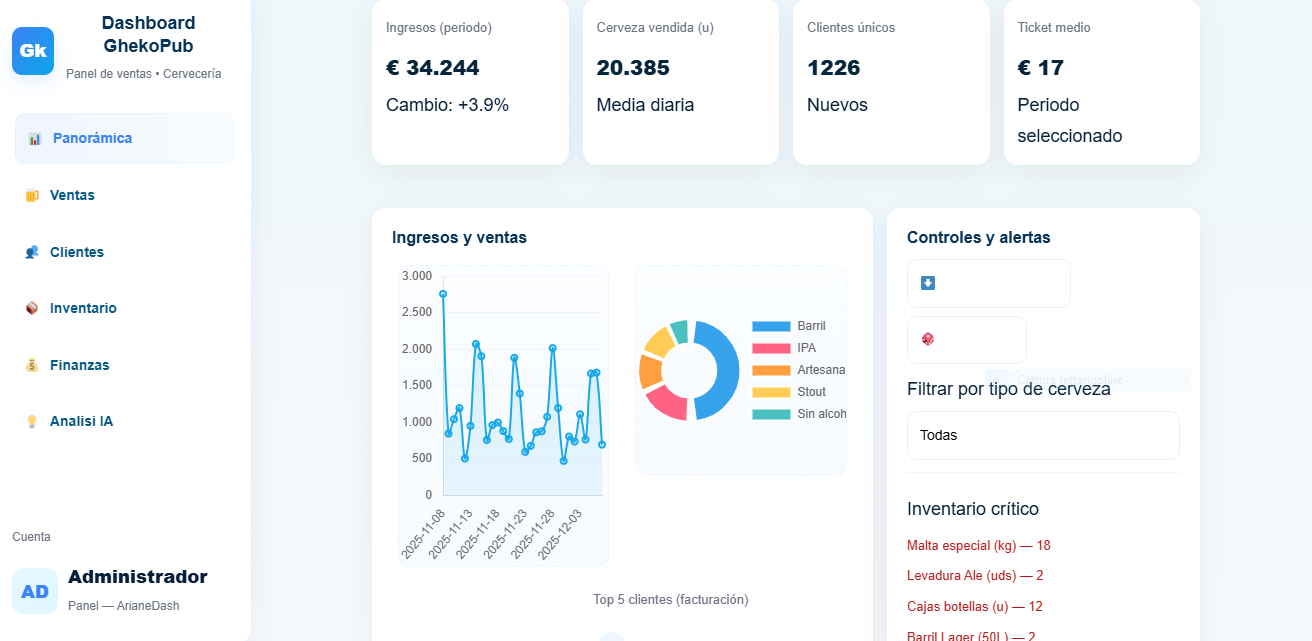Click the Ventas beer mug icon

(32, 196)
